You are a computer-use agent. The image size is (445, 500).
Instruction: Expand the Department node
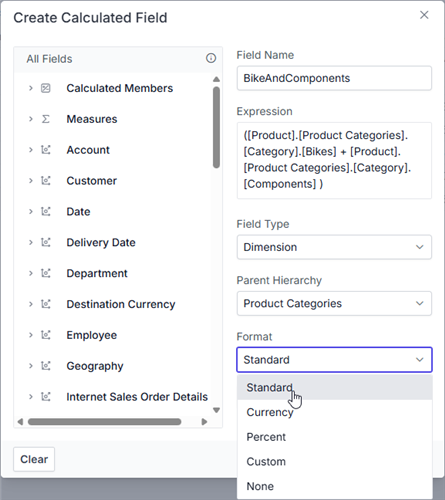[x=31, y=273]
